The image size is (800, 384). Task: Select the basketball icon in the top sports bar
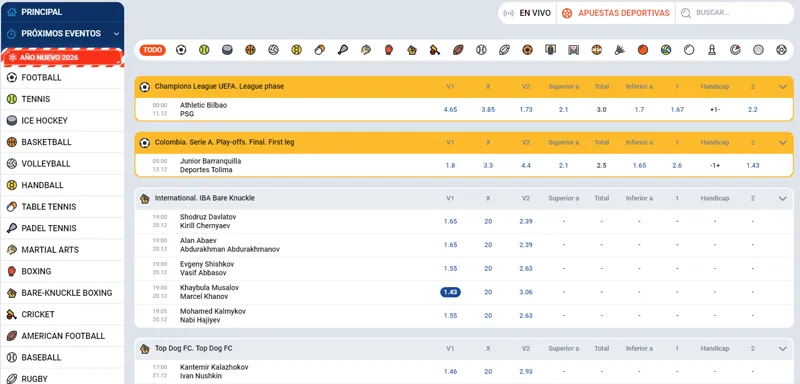point(250,50)
